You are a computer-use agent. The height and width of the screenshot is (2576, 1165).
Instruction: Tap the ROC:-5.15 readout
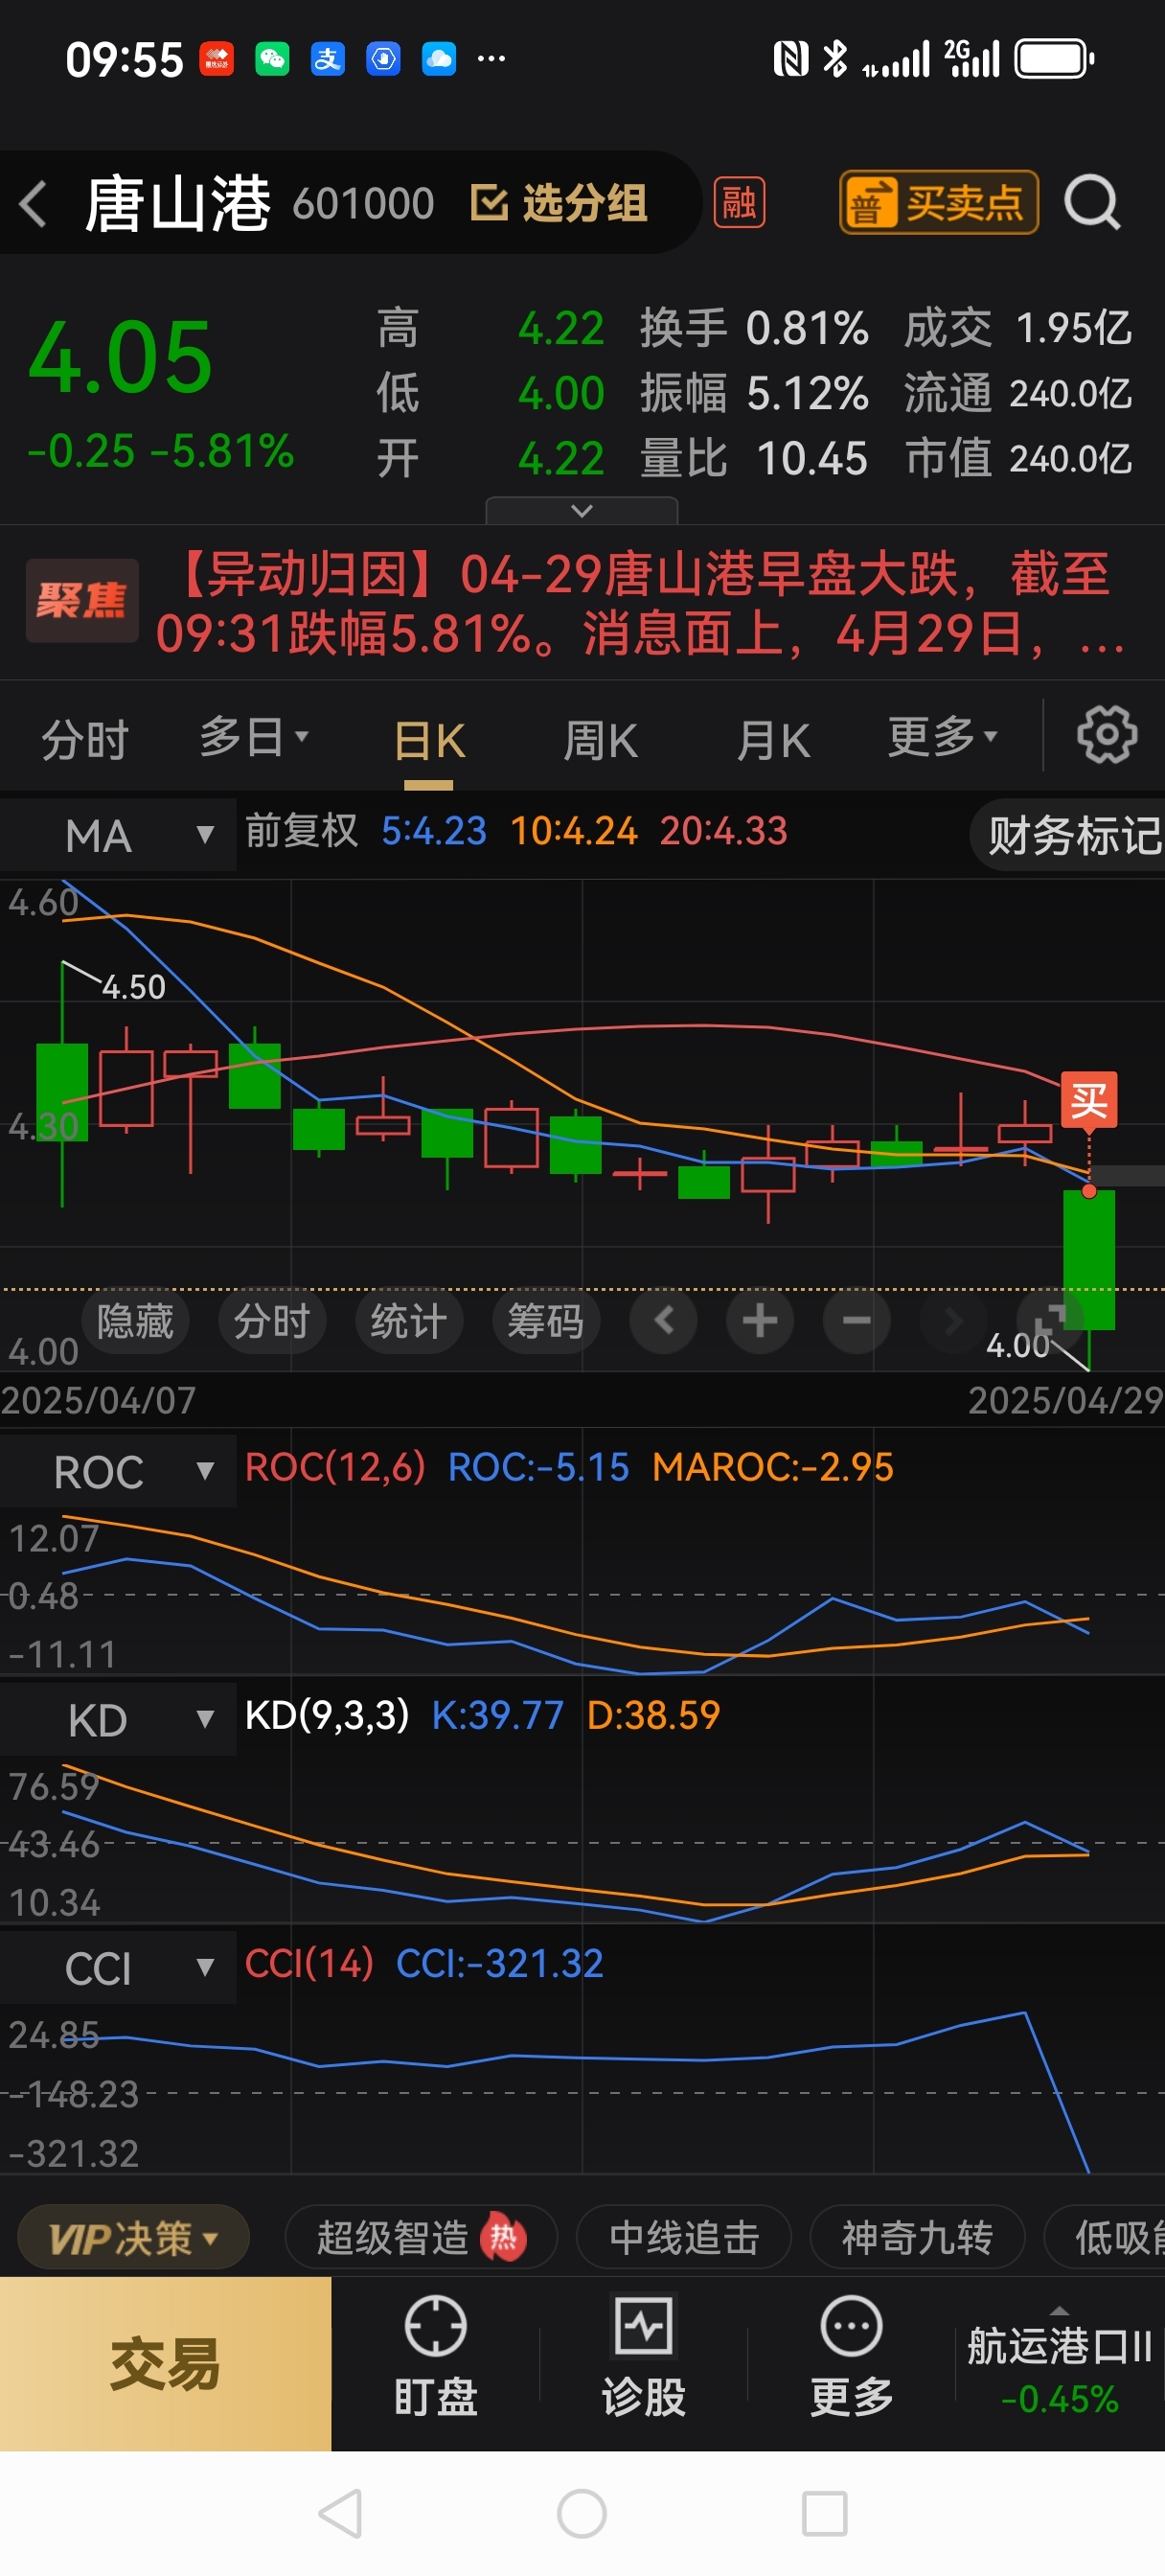tap(538, 1467)
